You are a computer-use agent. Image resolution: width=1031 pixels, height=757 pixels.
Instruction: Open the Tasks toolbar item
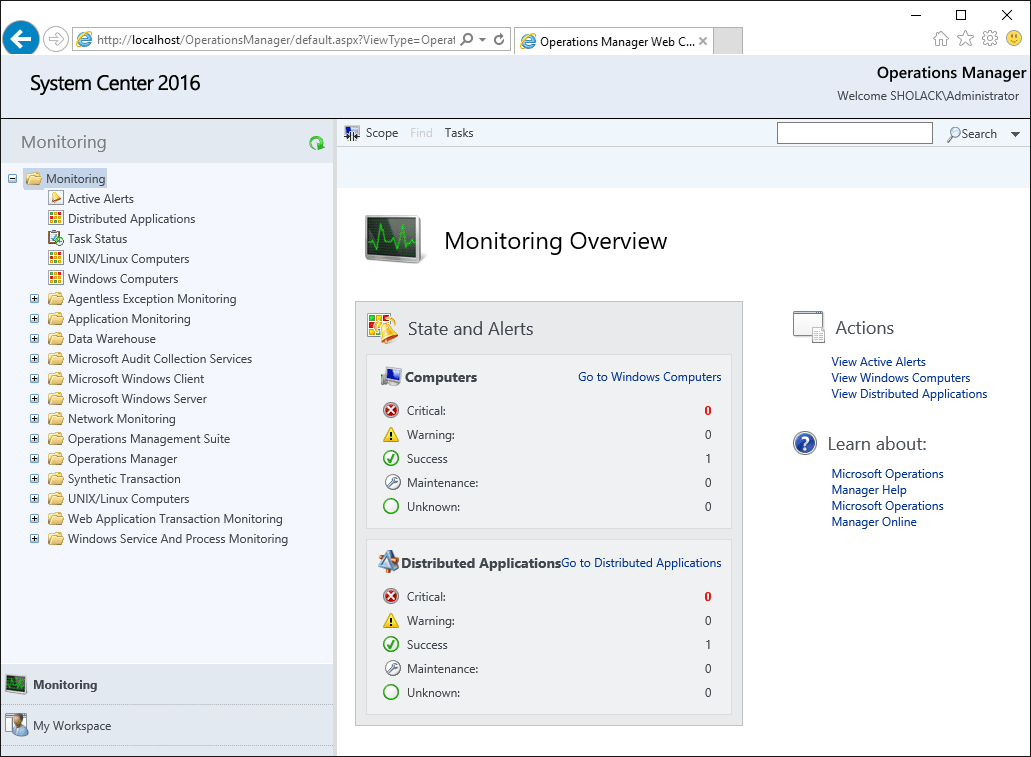point(459,133)
